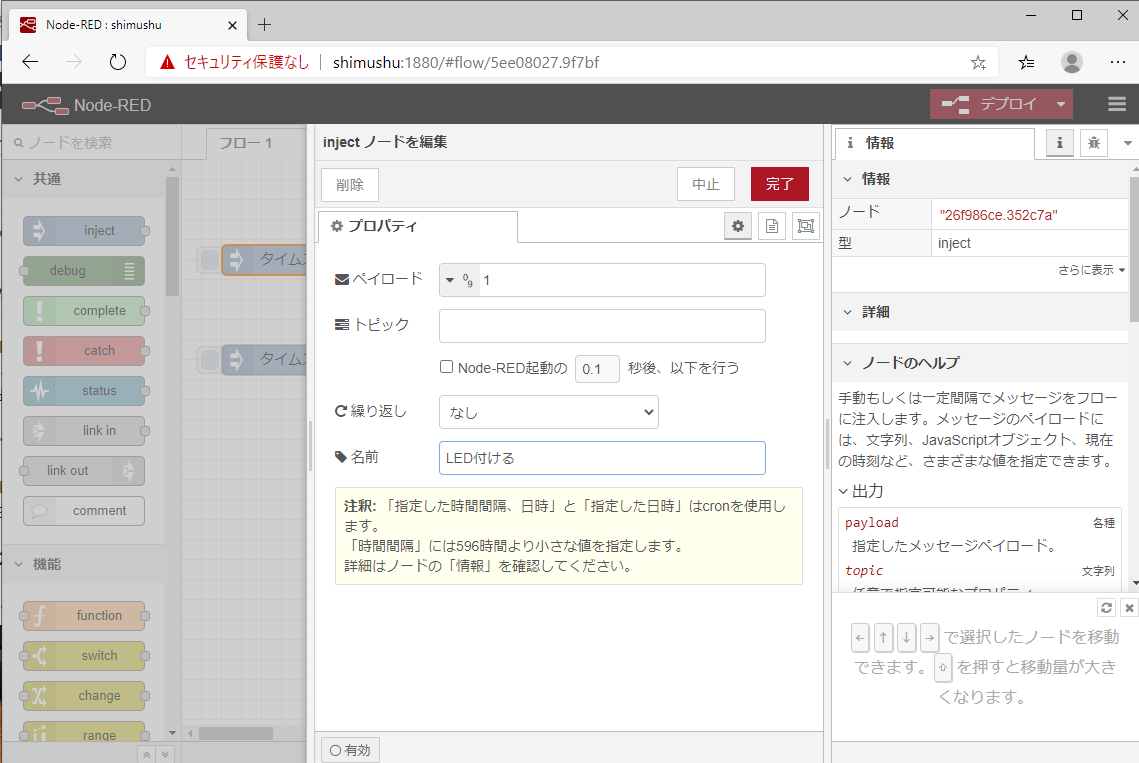
Task: Collapse the 機能 palette category
Action: (84, 564)
